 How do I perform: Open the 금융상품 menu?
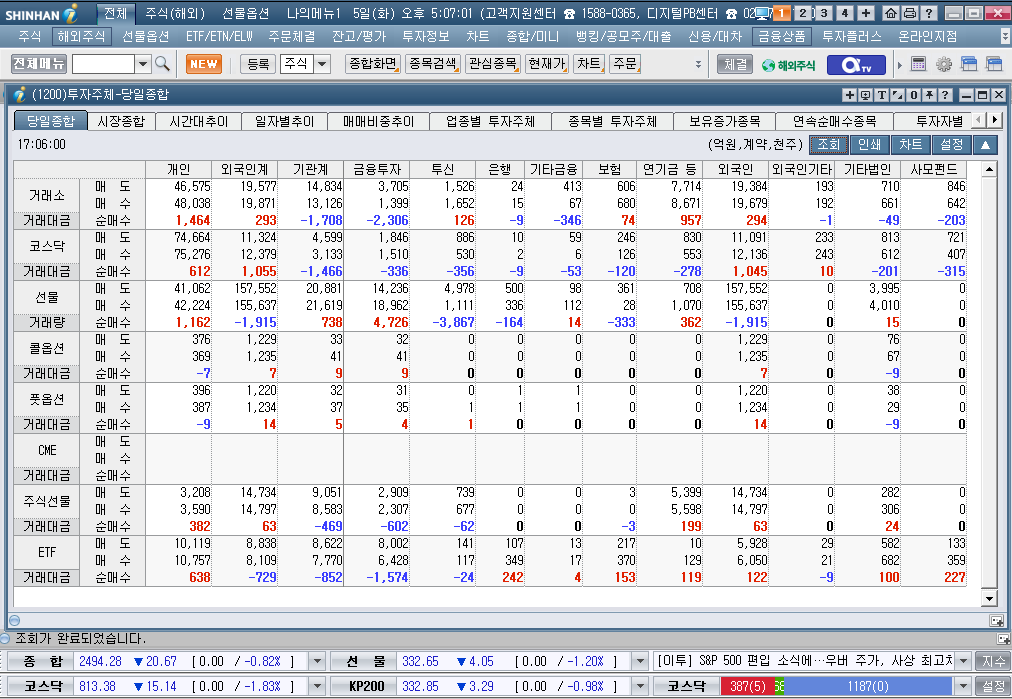(x=782, y=37)
